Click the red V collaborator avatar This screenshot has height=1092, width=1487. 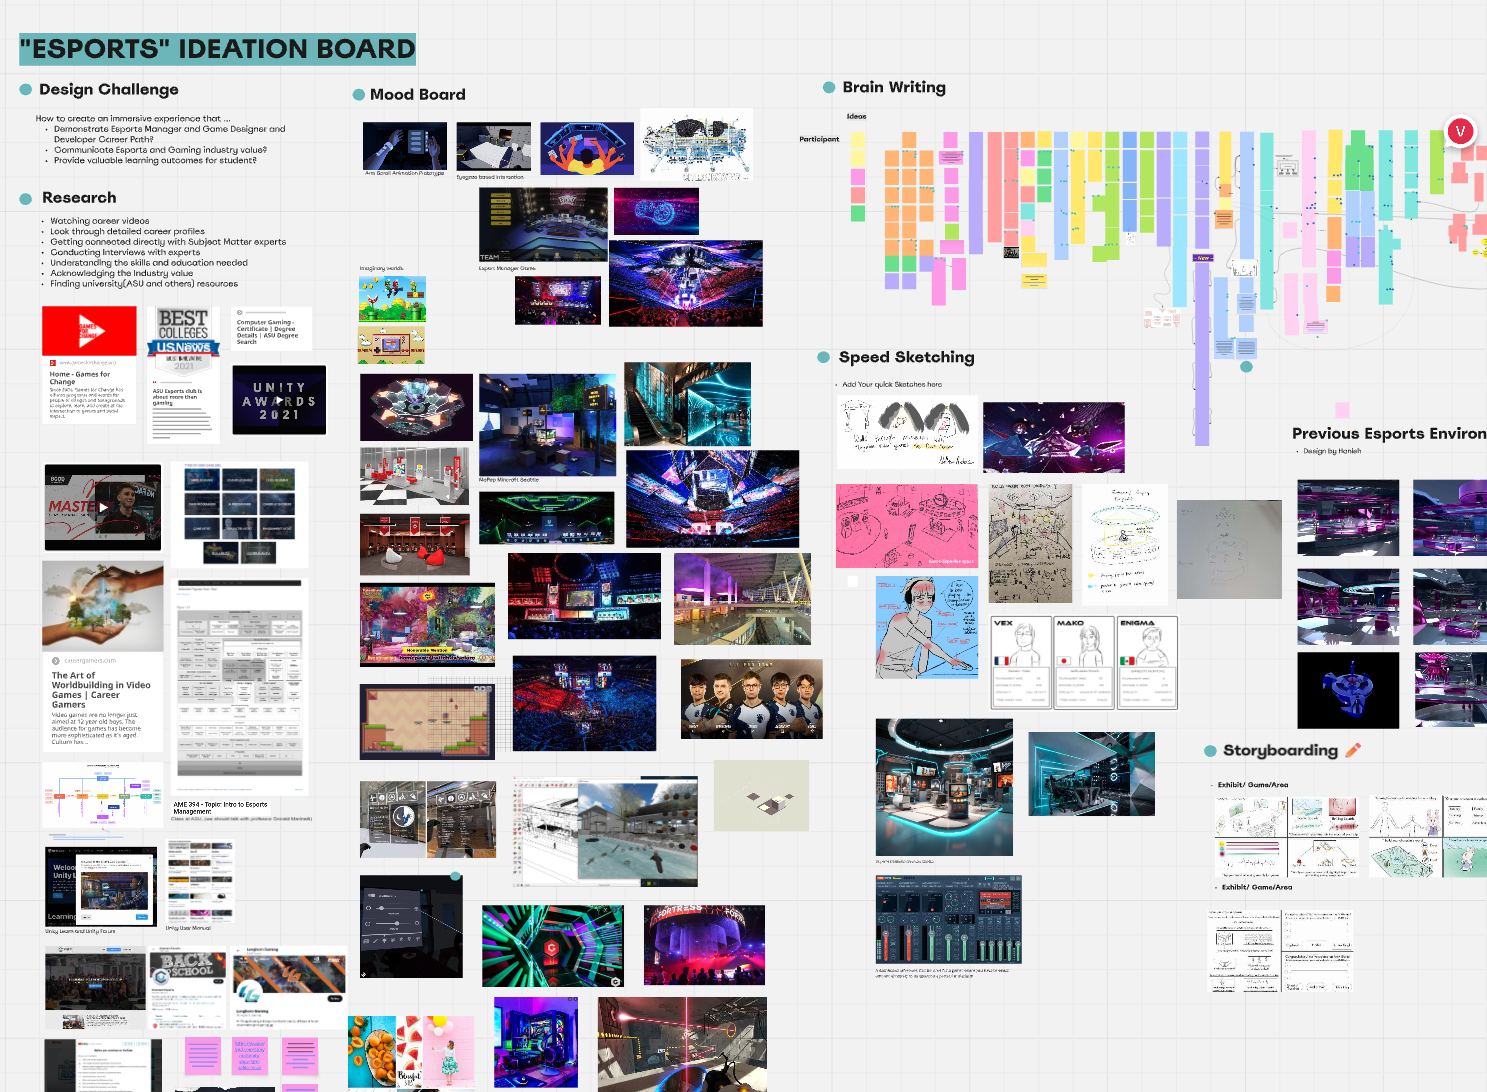pos(1460,131)
